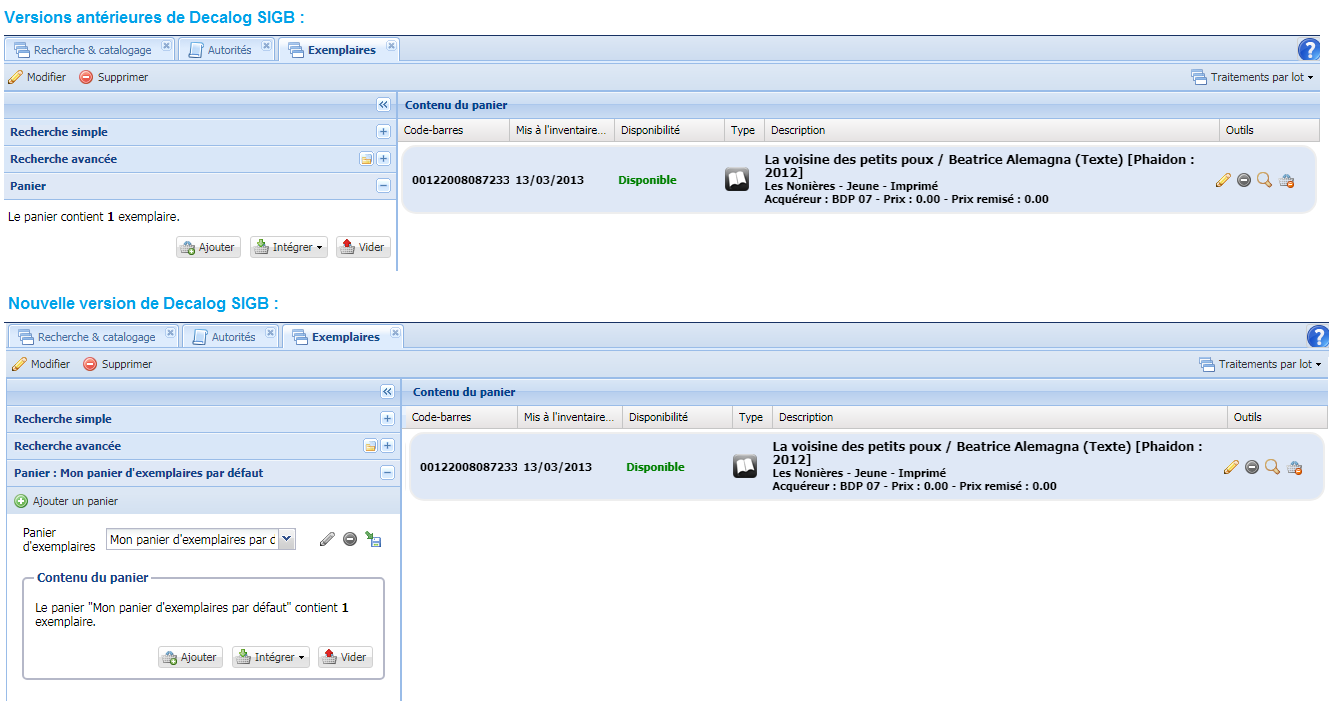Open the Intégrer dropdown button
The height and width of the screenshot is (701, 1334).
point(270,657)
